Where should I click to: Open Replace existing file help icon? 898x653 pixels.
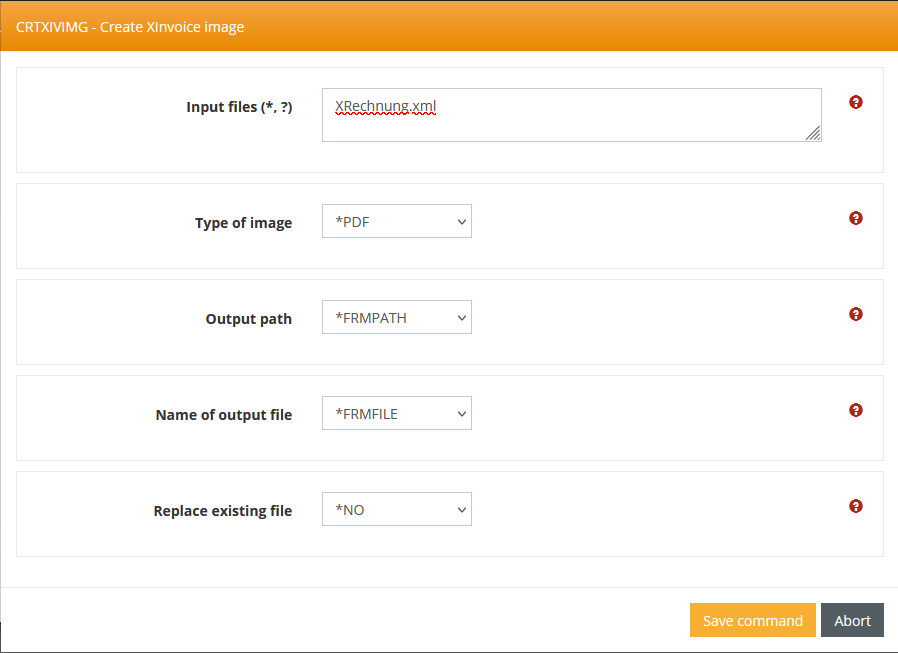tap(856, 506)
